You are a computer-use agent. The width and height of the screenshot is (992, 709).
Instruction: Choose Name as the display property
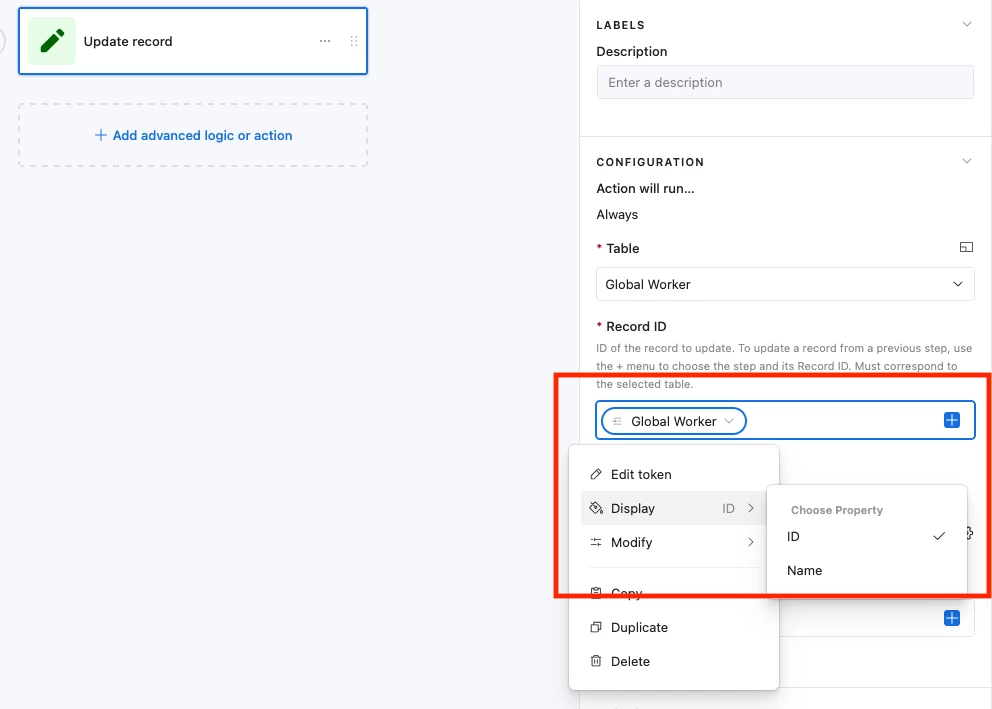pyautogui.click(x=866, y=570)
